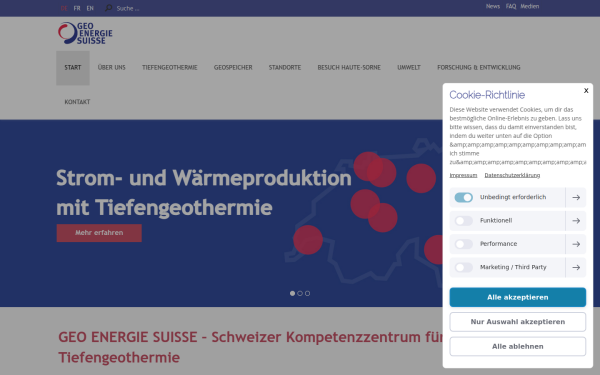Open the Datenschutzerklärung link
Viewport: 600px width, 375px height.
512,175
